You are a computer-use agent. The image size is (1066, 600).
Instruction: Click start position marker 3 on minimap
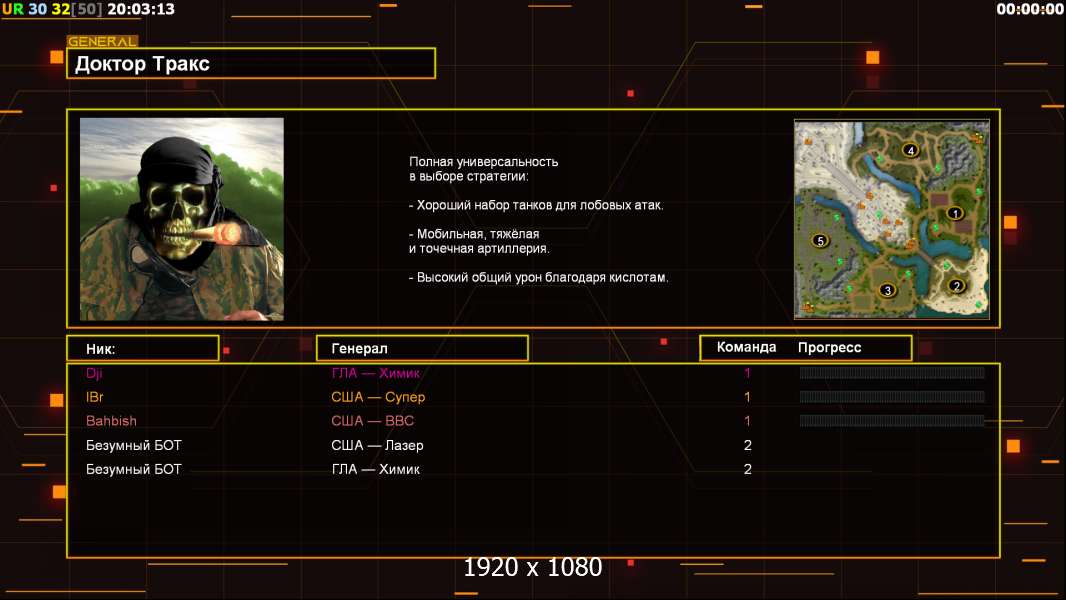tap(887, 290)
